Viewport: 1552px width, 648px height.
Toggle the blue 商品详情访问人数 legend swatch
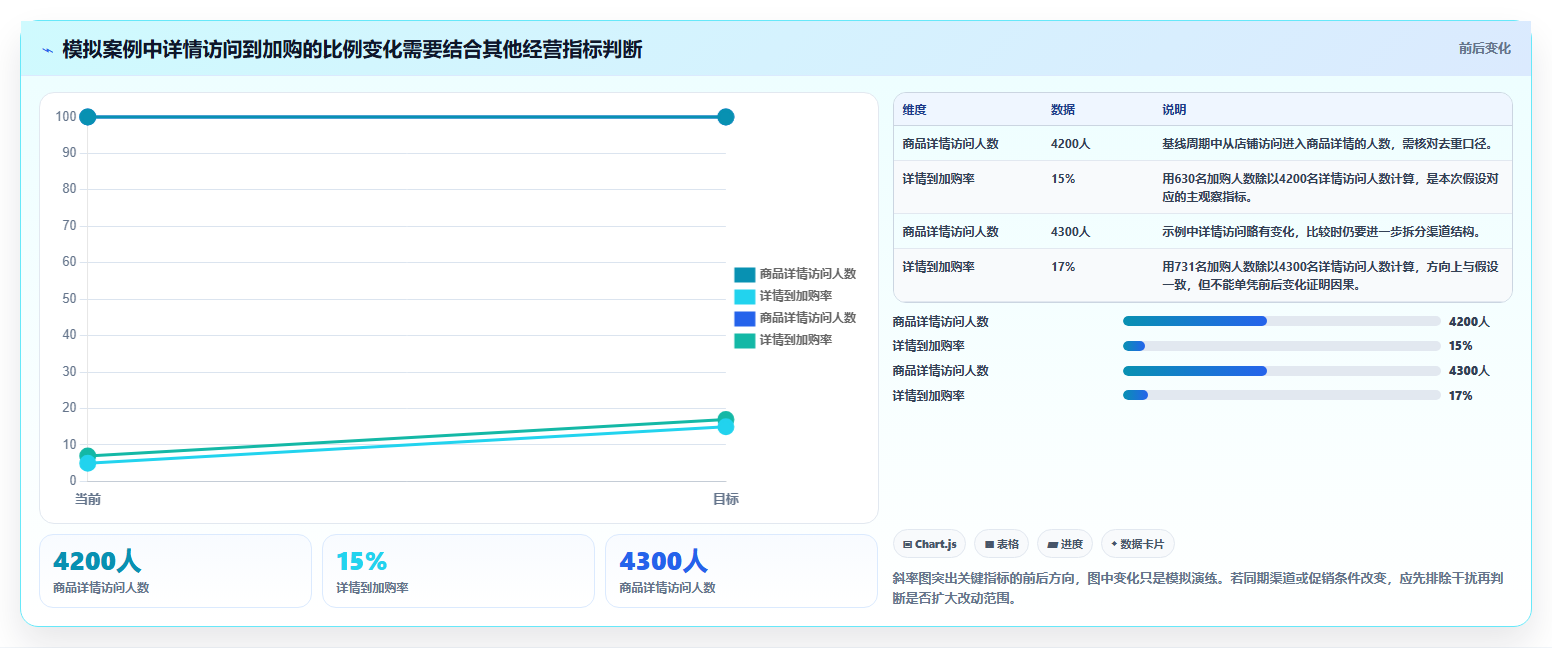click(745, 318)
